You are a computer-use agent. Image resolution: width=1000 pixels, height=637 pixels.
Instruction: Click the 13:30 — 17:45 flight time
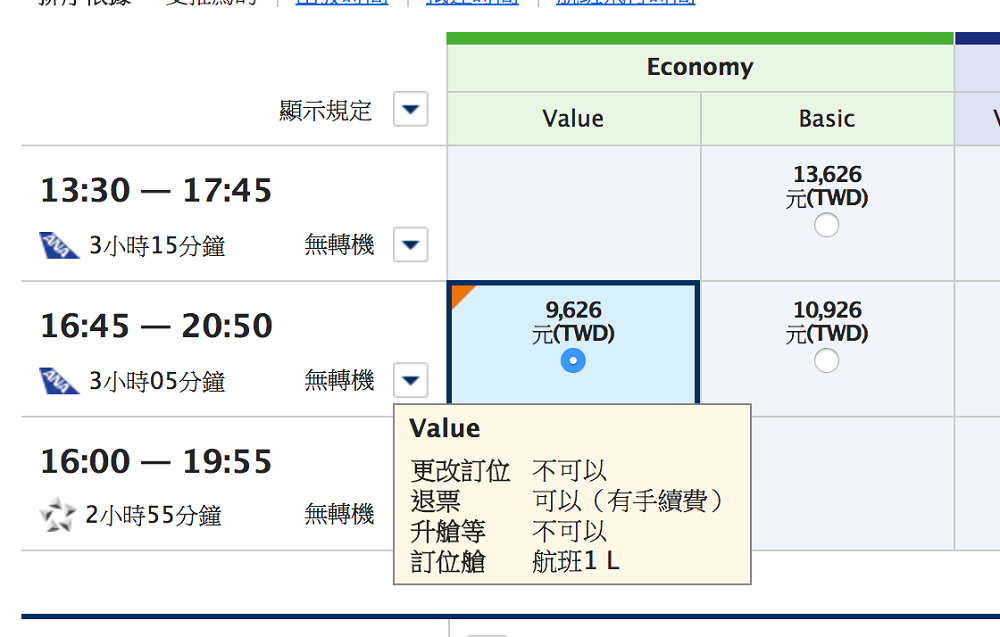pos(156,190)
